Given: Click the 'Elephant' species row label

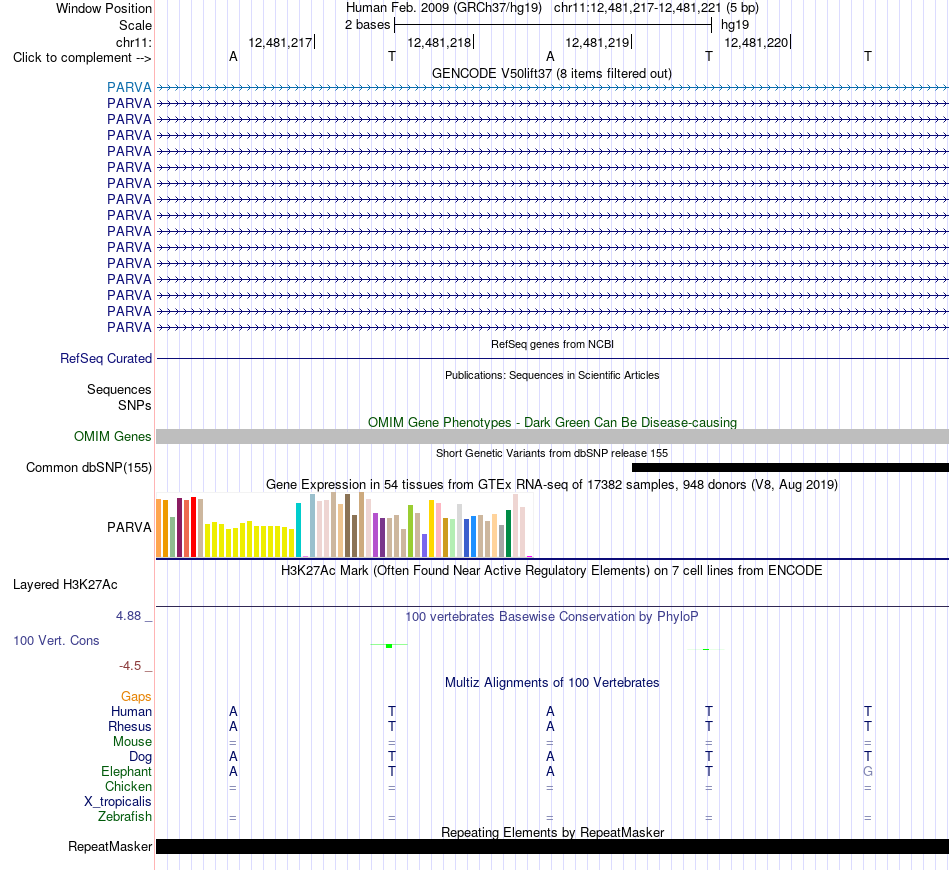Looking at the screenshot, I should point(126,771).
